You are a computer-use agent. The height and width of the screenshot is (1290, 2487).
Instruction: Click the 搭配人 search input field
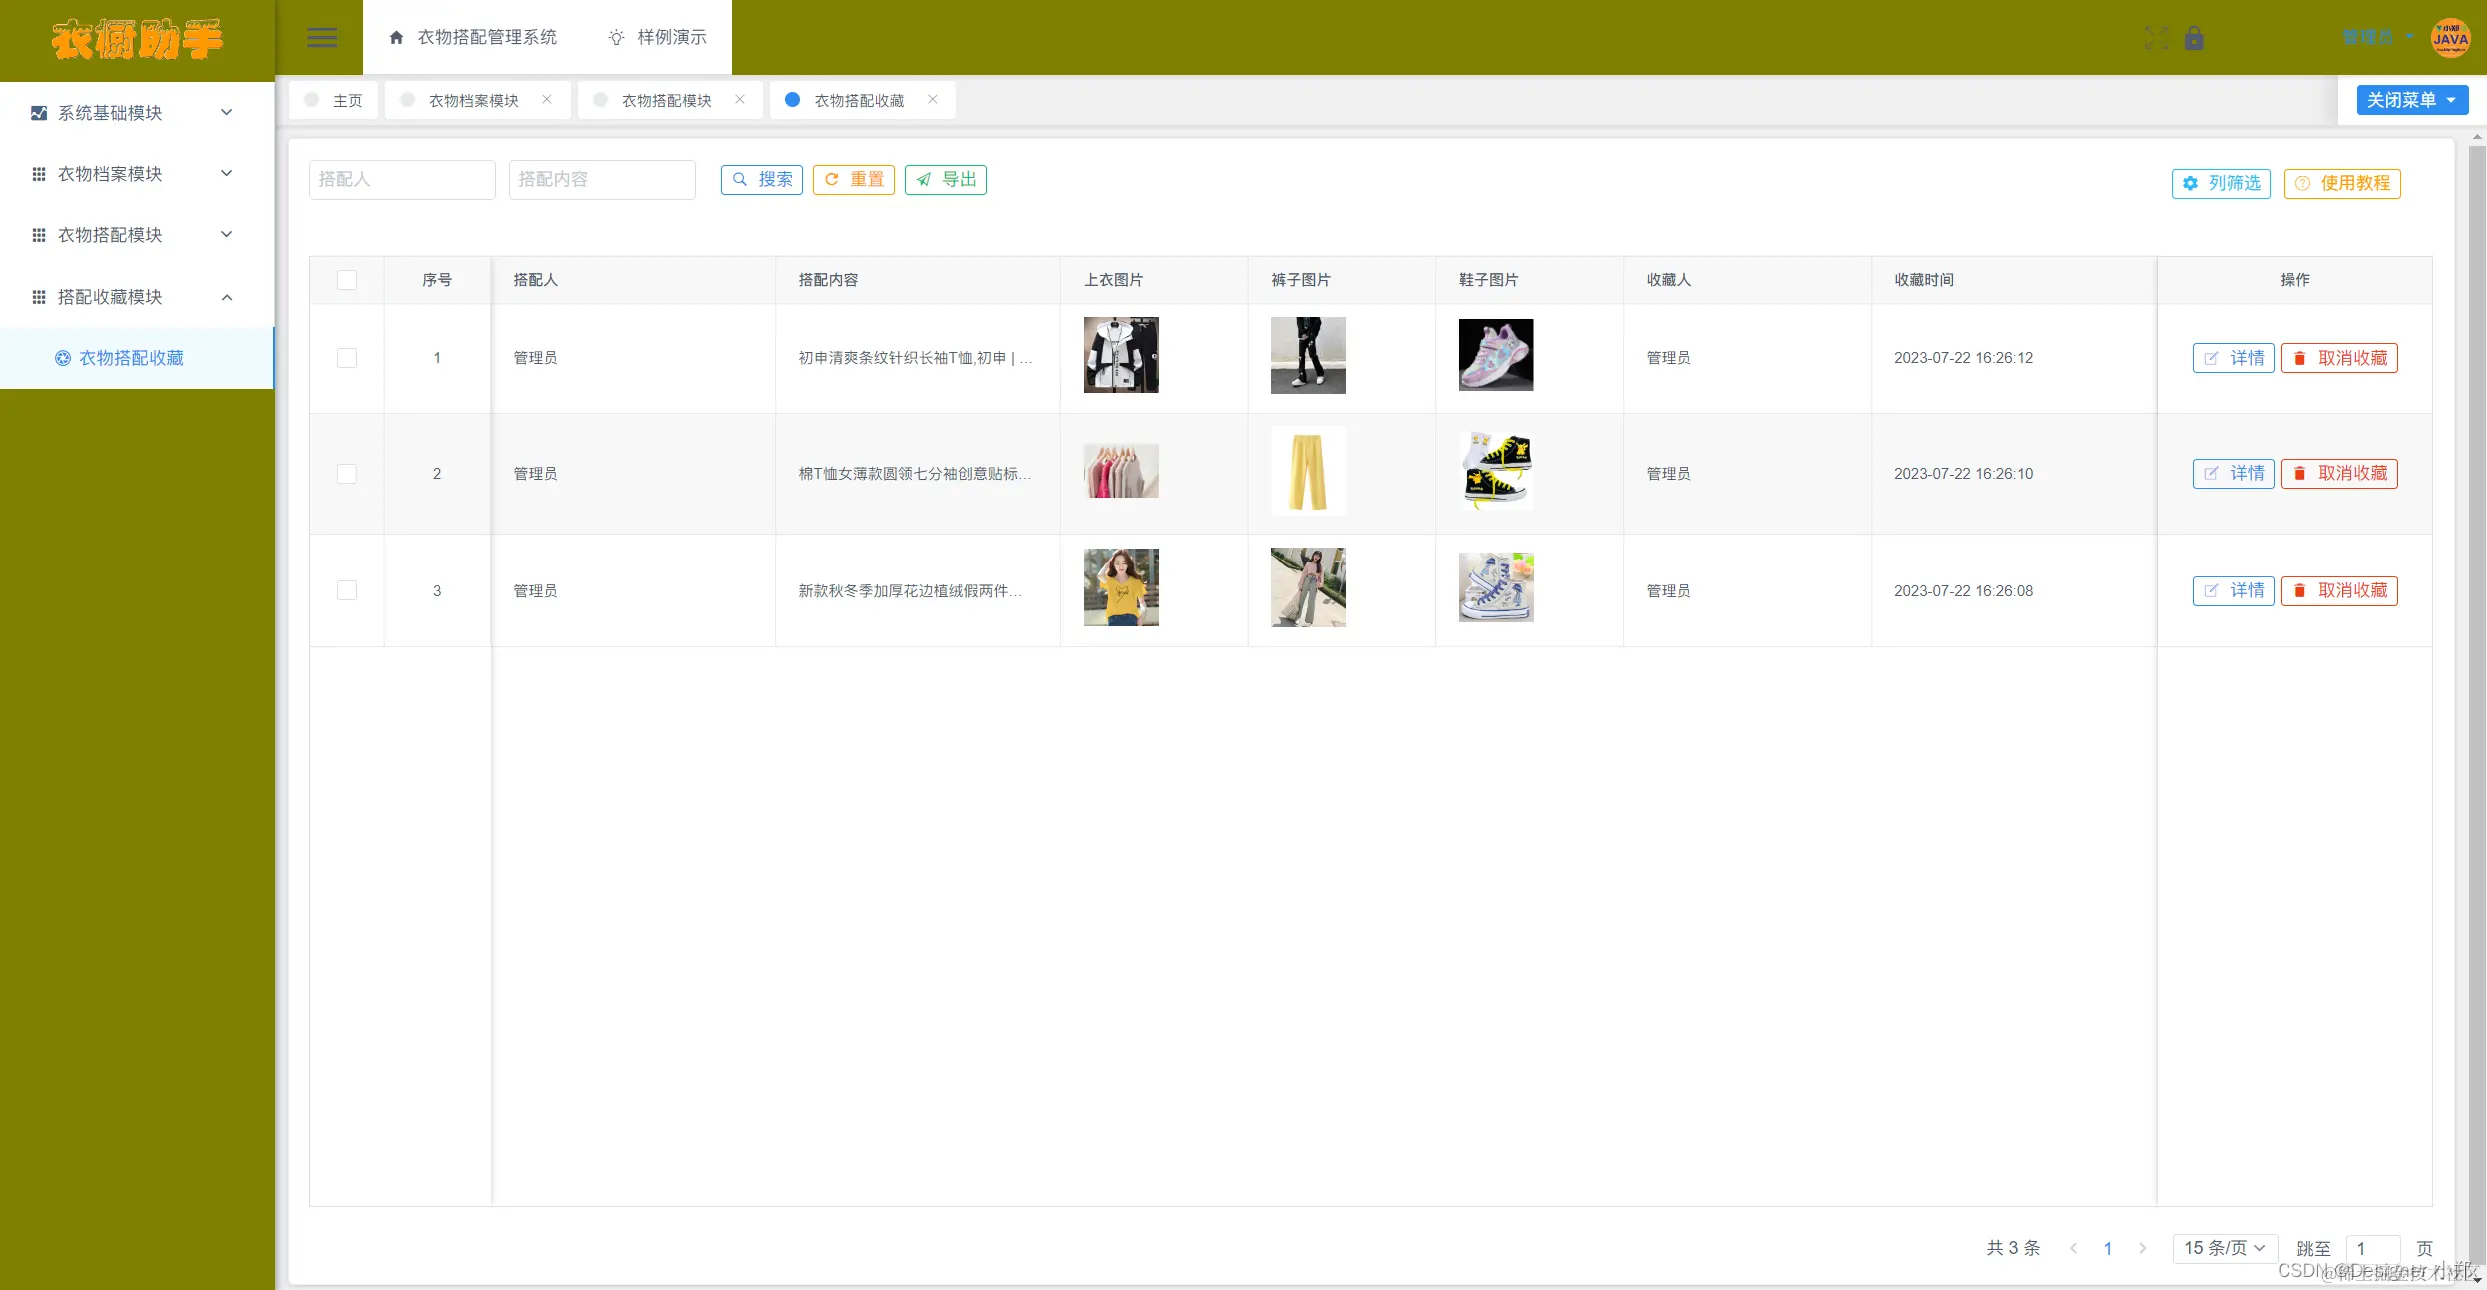pos(402,179)
